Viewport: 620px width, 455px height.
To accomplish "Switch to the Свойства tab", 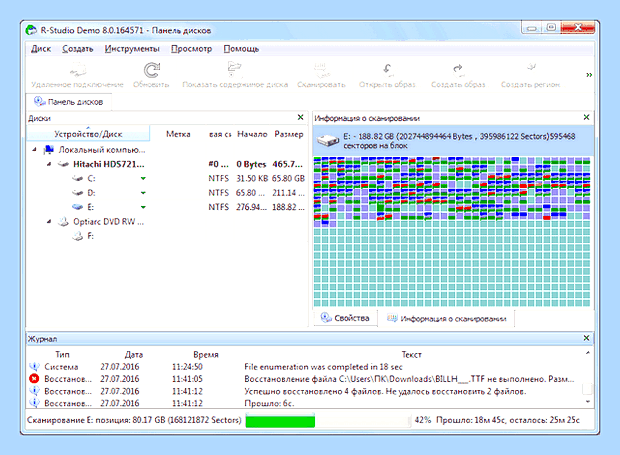I will point(345,318).
